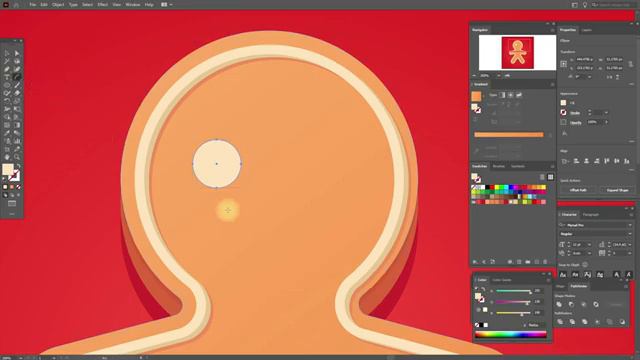Select the Eyedropper tool
This screenshot has height=360, width=640.
click(7, 133)
